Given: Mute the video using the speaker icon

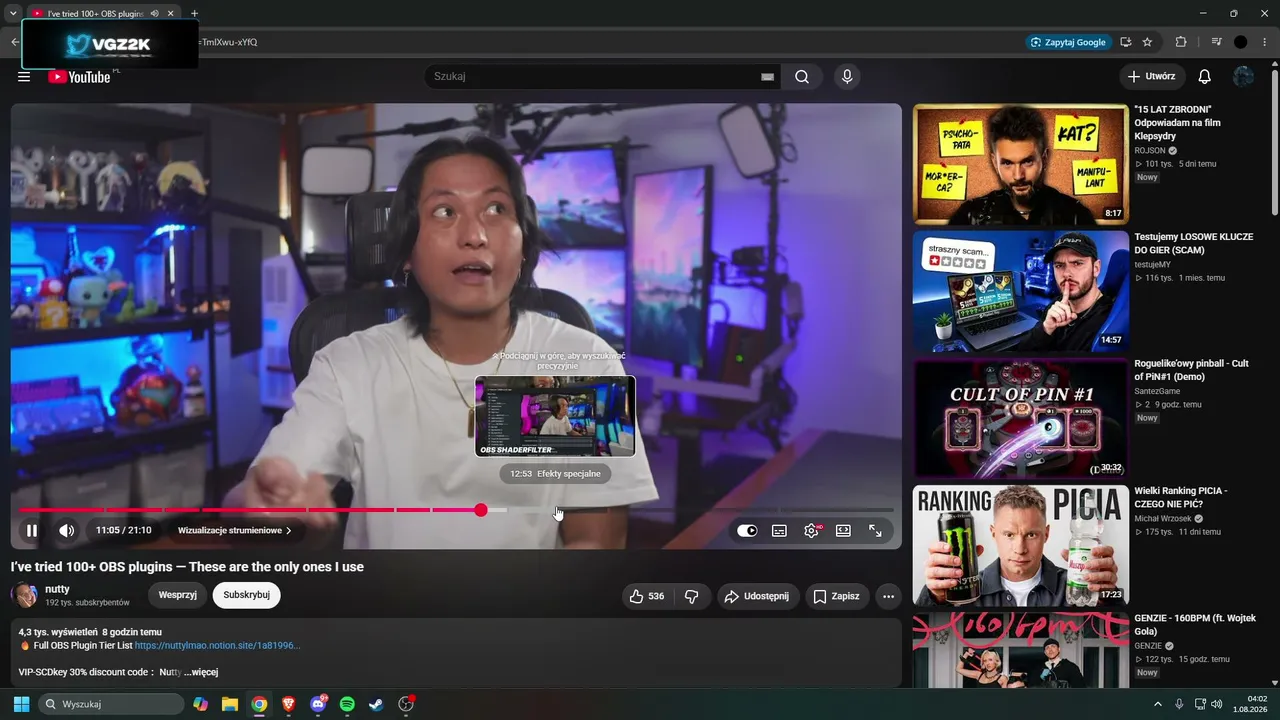Looking at the screenshot, I should pyautogui.click(x=67, y=531).
